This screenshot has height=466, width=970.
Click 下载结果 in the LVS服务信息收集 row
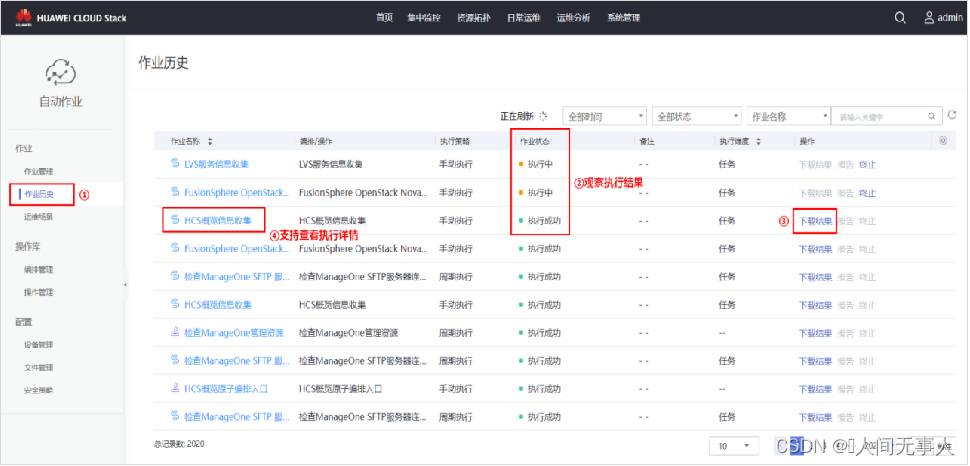[x=815, y=165]
